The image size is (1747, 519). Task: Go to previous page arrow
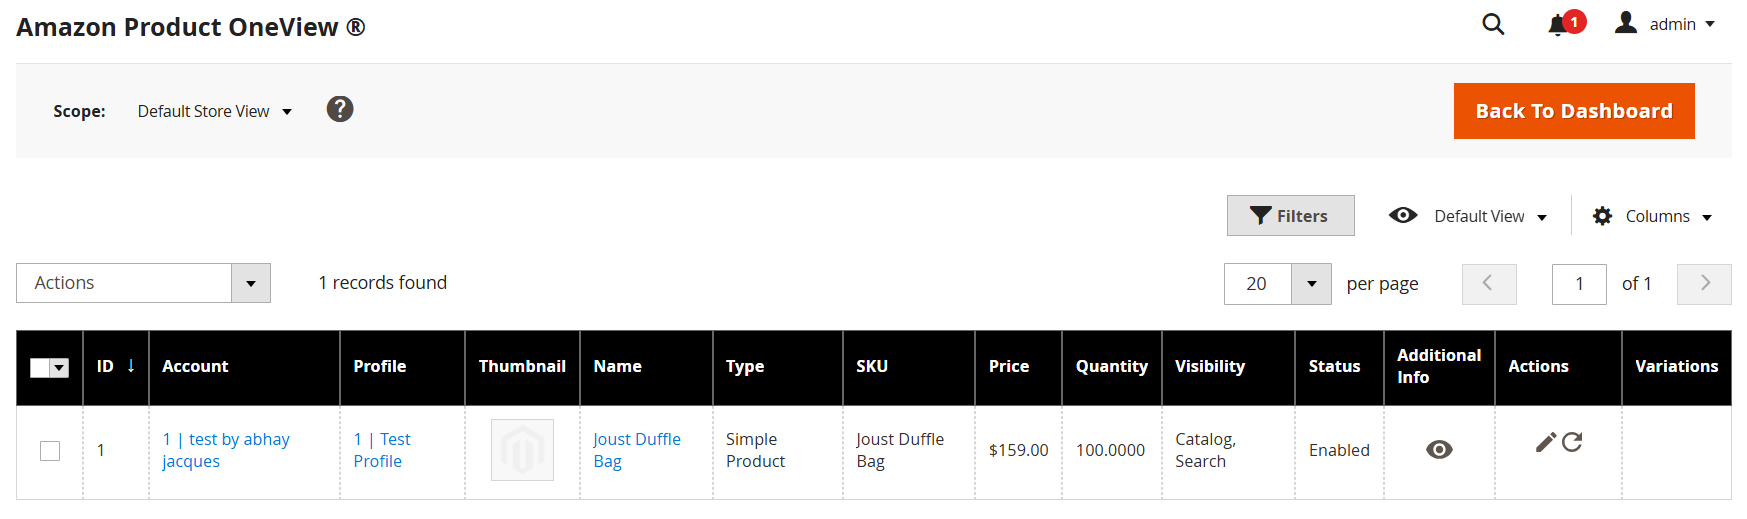point(1489,284)
